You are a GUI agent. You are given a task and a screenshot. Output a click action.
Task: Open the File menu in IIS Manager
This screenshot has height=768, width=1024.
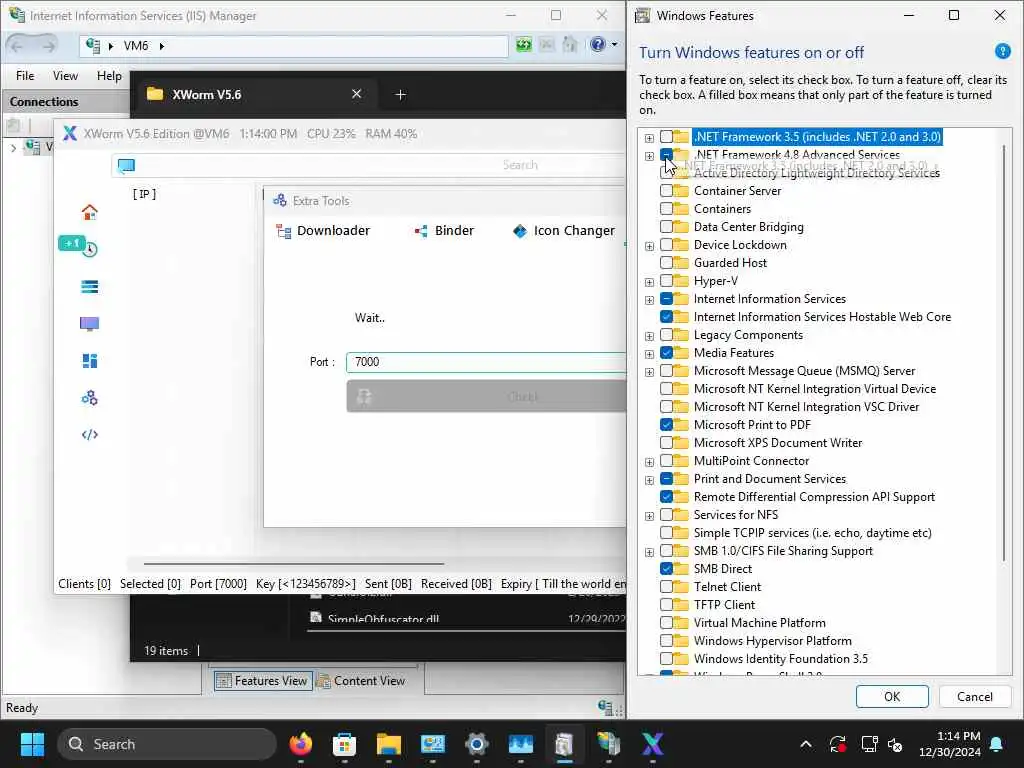(25, 76)
